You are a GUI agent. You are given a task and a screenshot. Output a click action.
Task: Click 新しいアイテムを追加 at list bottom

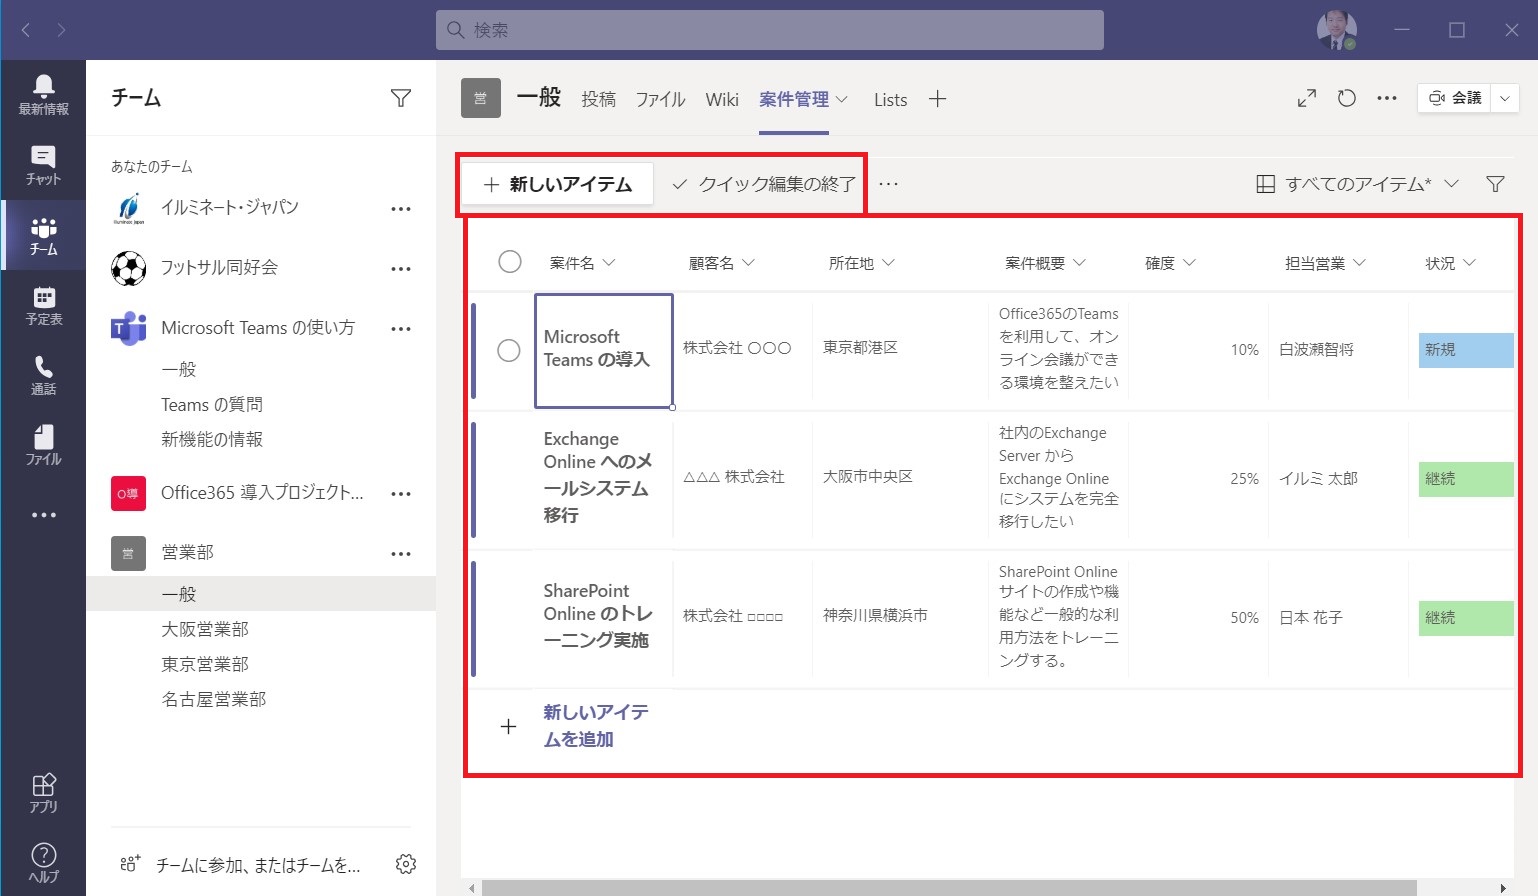(596, 726)
